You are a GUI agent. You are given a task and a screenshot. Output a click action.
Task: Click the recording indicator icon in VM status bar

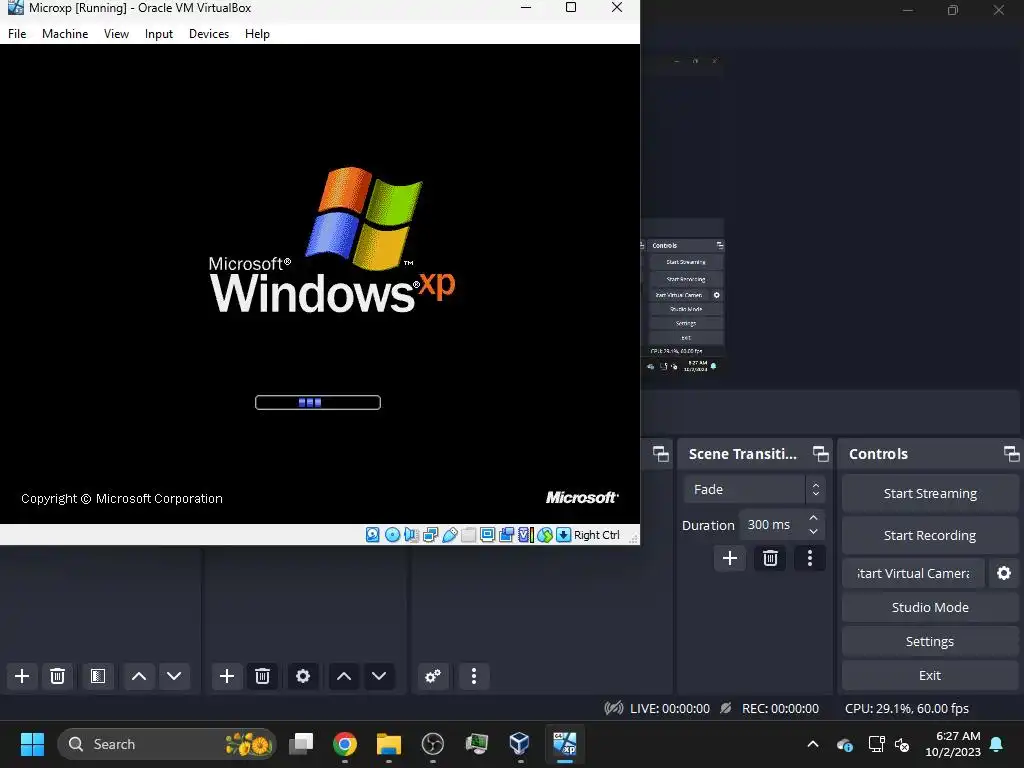click(x=506, y=535)
